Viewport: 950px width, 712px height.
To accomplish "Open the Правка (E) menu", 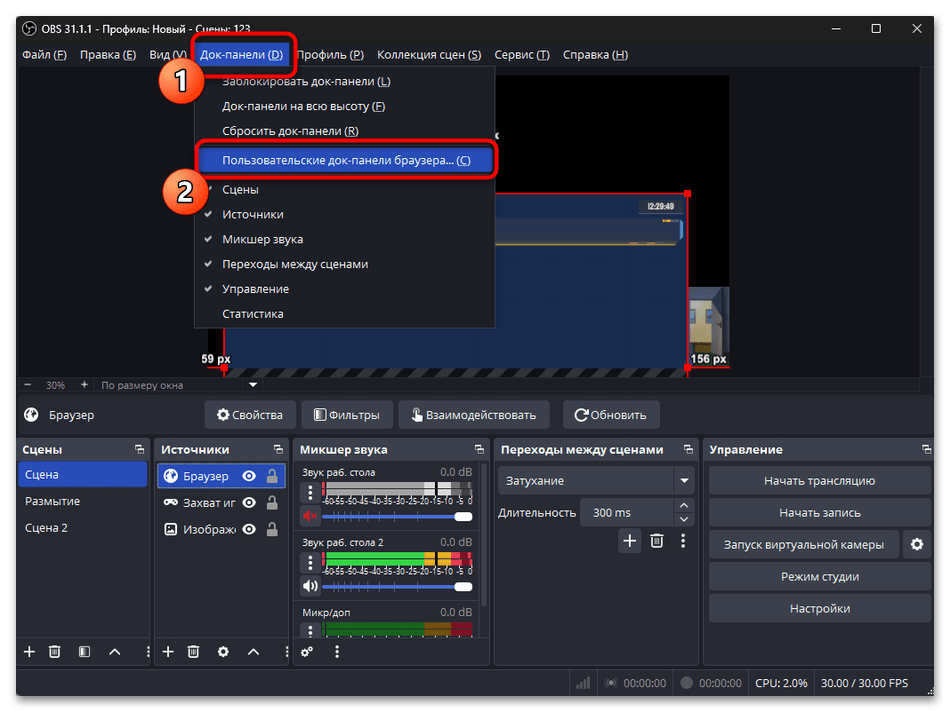I will 108,55.
